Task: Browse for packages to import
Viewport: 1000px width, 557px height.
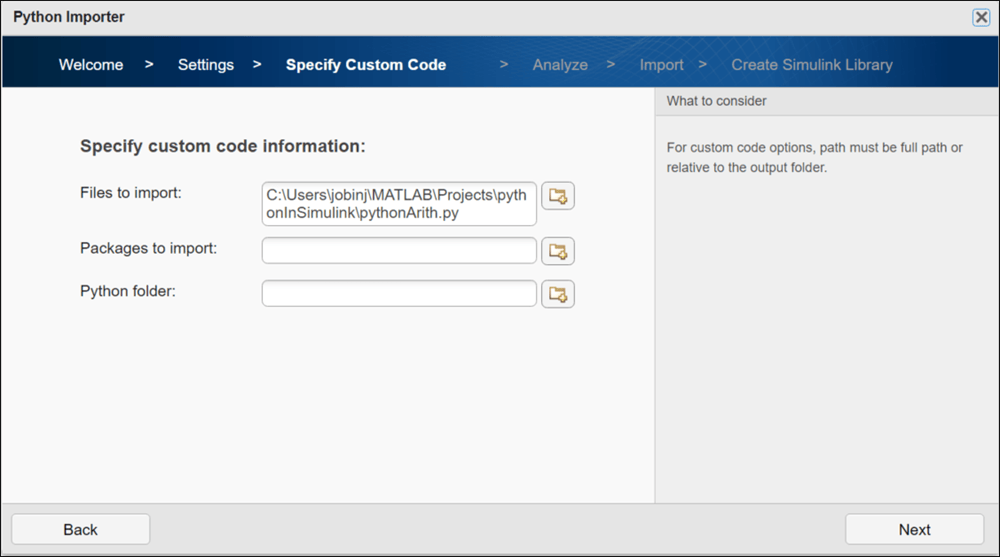Action: (x=558, y=251)
